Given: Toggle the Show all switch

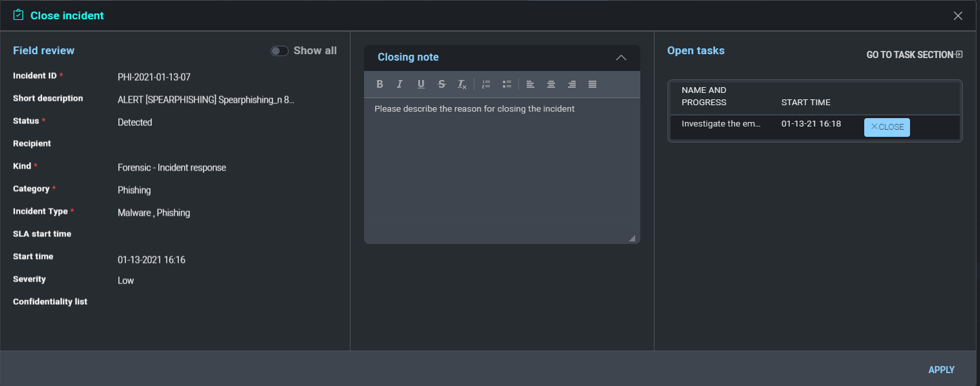Looking at the screenshot, I should click(x=279, y=51).
